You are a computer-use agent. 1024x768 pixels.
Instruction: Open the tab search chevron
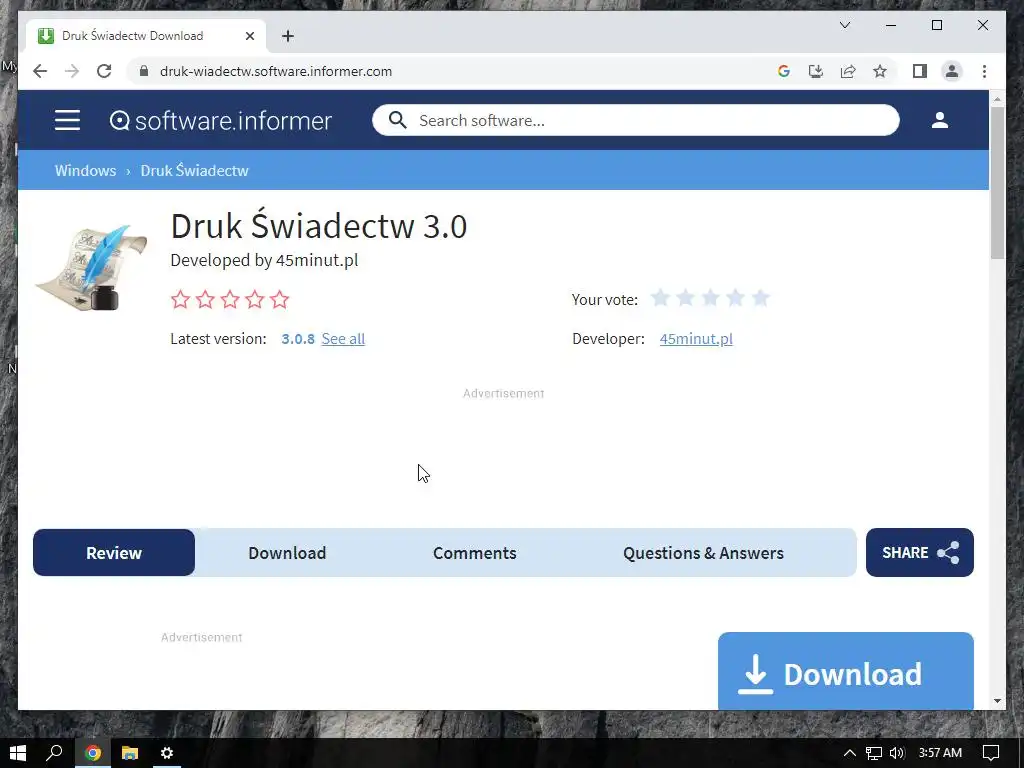(844, 25)
